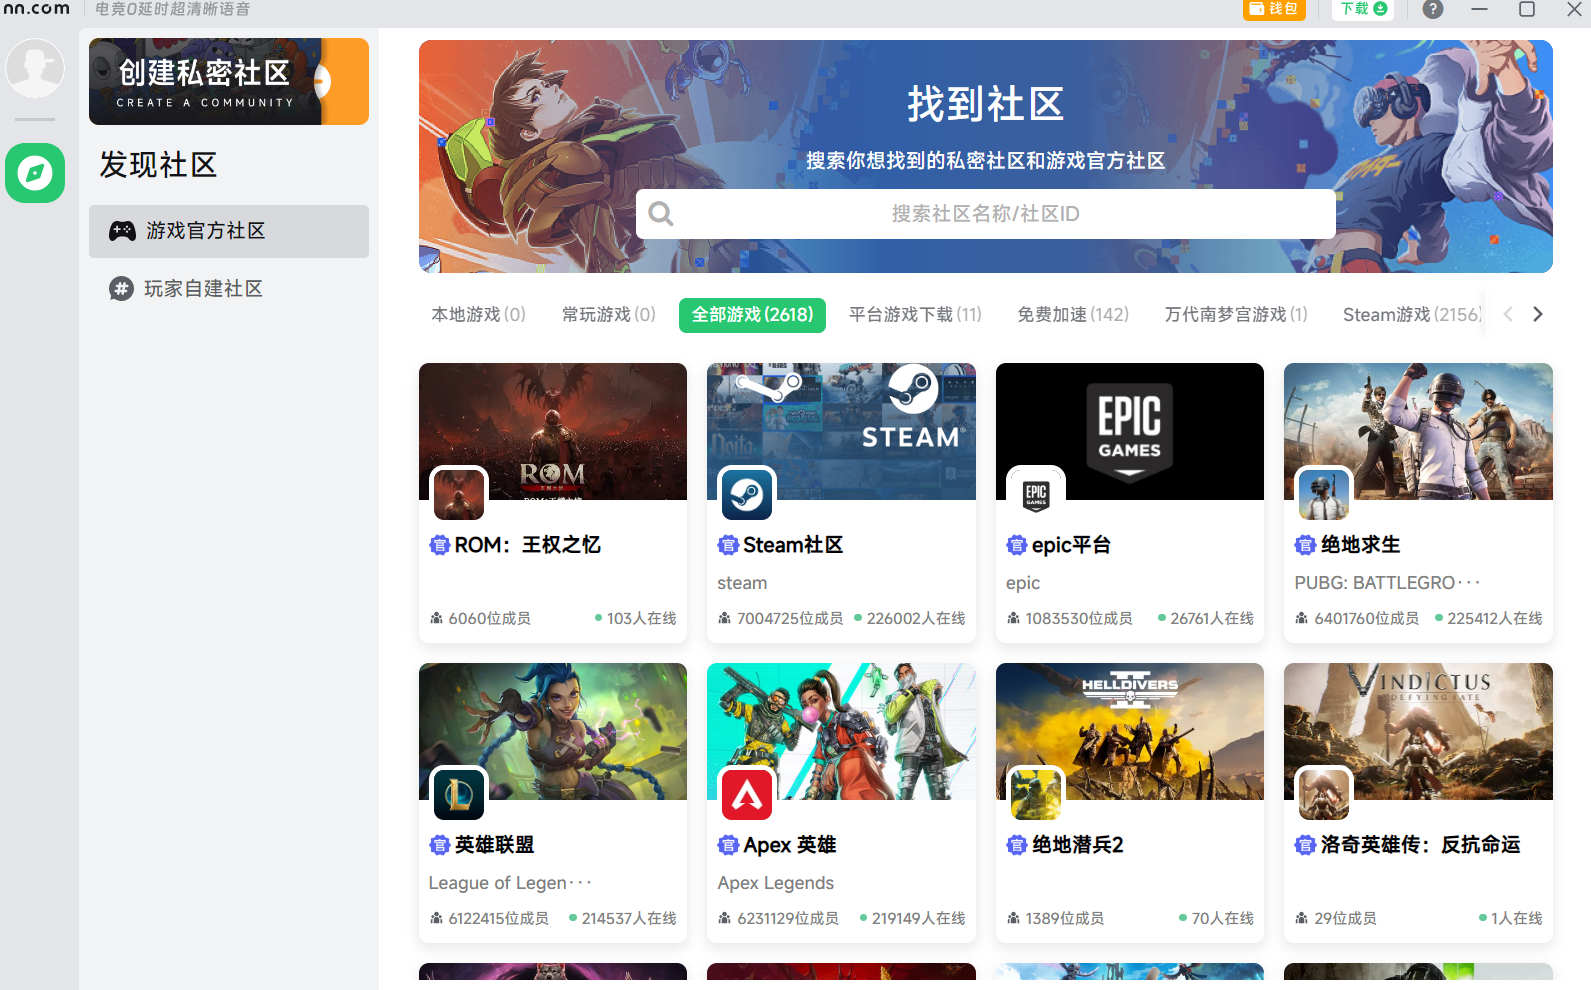Click official badge next to 英雄联盟
The height and width of the screenshot is (990, 1591).
439,845
